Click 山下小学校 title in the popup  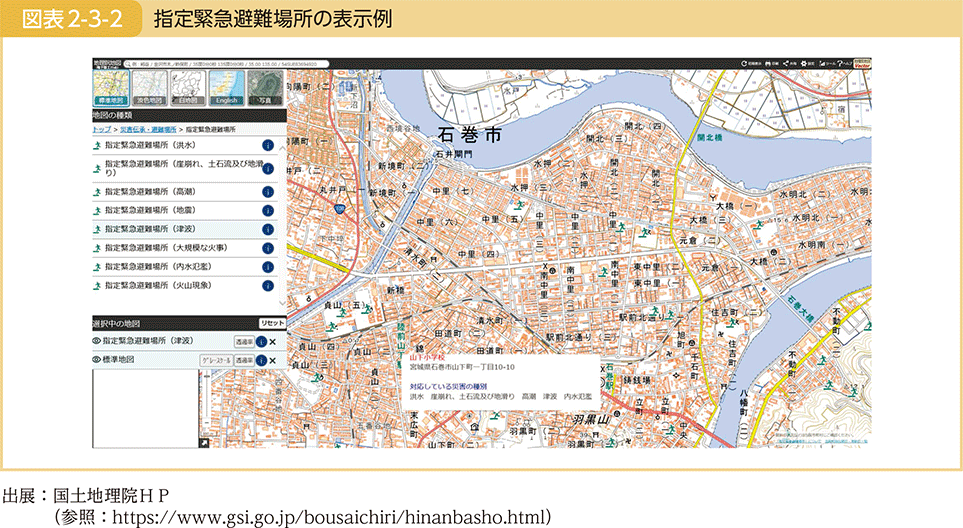pos(427,357)
